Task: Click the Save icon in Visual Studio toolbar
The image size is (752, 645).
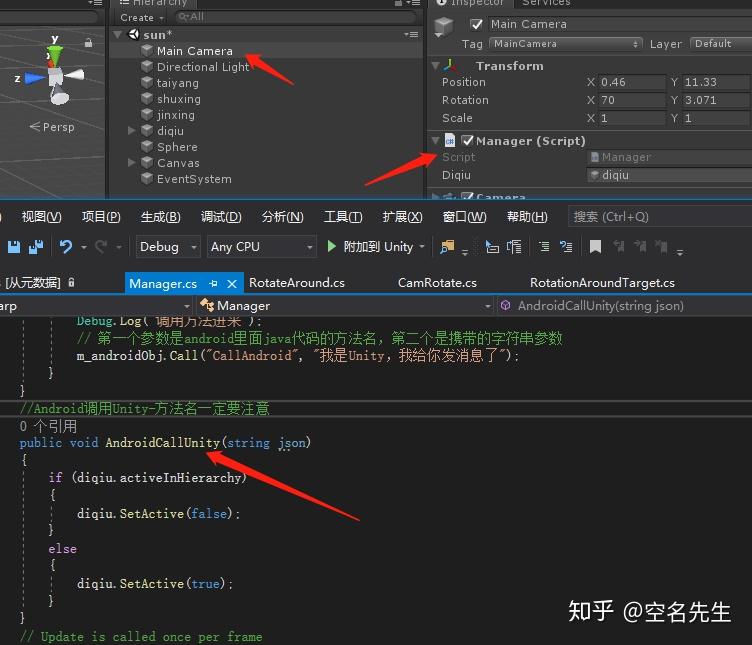Action: click(x=14, y=247)
